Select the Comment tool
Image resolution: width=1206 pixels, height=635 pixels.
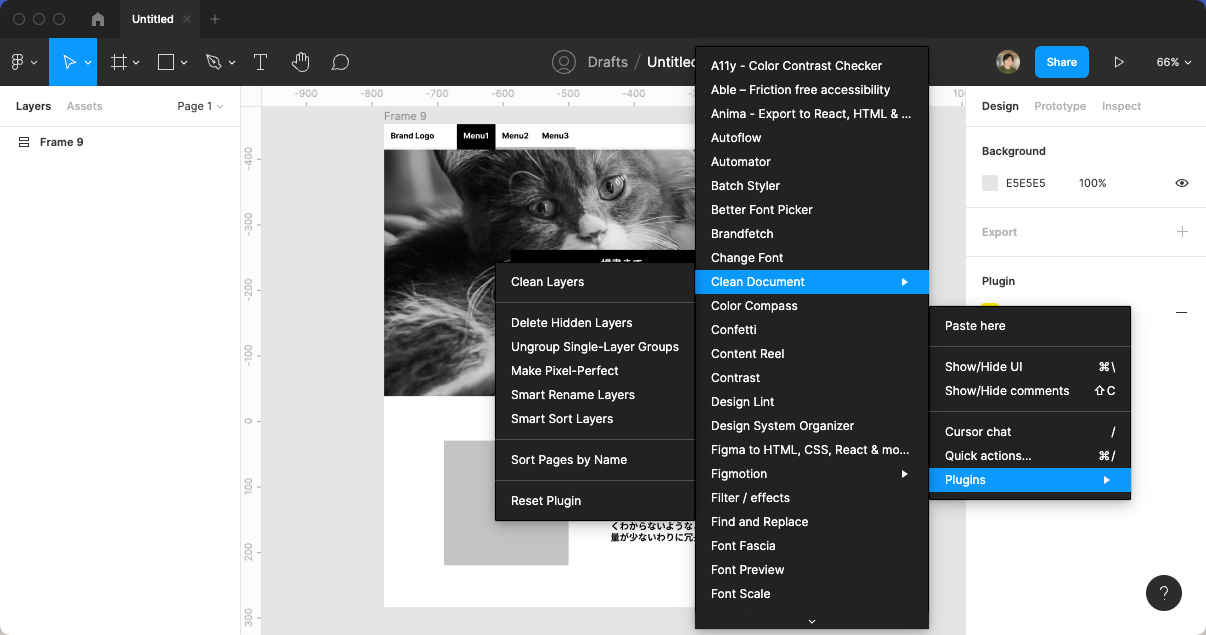340,62
